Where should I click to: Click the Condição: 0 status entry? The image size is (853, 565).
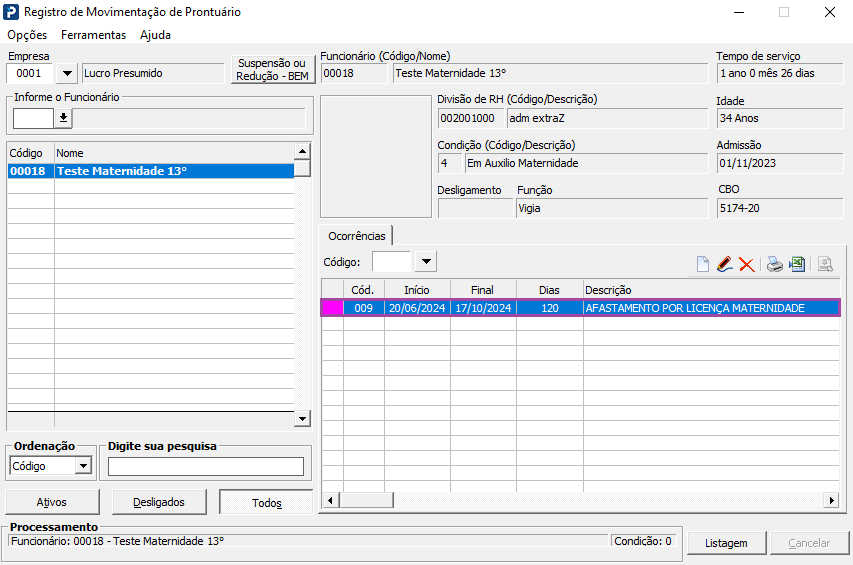(642, 541)
